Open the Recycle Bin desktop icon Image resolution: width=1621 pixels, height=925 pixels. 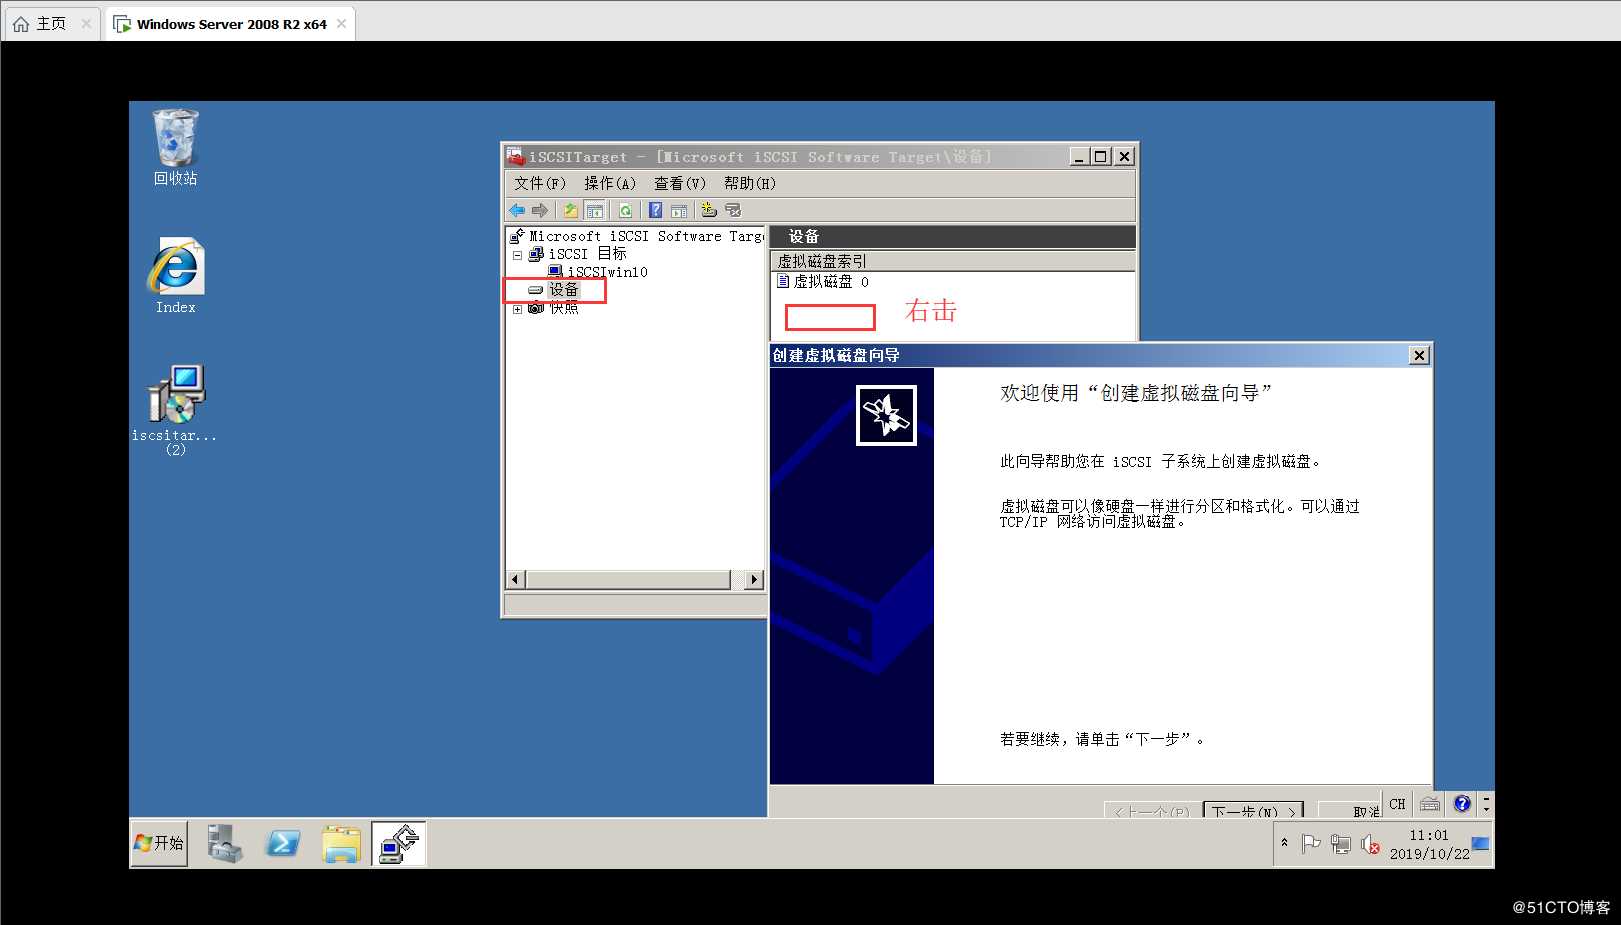(x=175, y=148)
